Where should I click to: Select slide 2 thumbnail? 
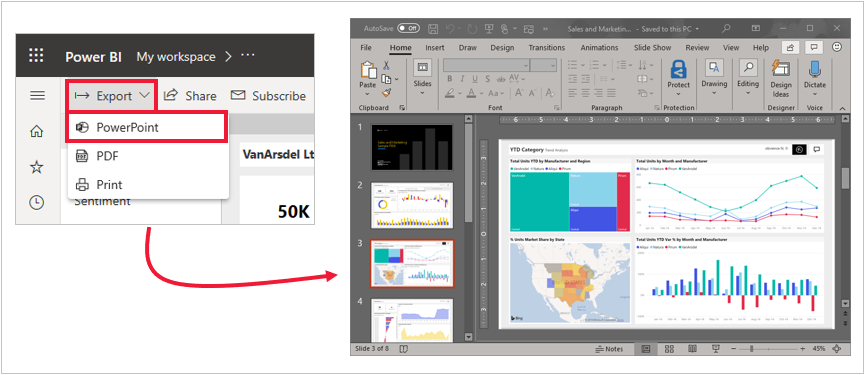pyautogui.click(x=412, y=206)
